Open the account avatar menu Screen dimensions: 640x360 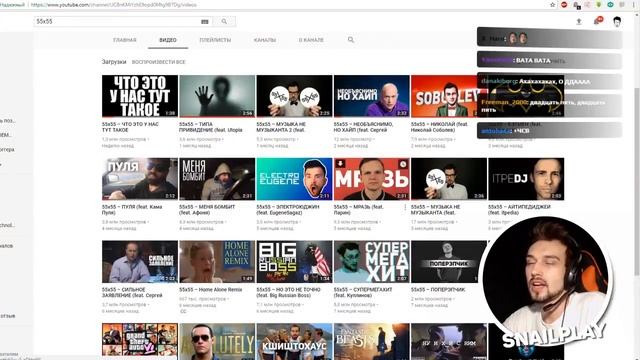pyautogui.click(x=617, y=22)
